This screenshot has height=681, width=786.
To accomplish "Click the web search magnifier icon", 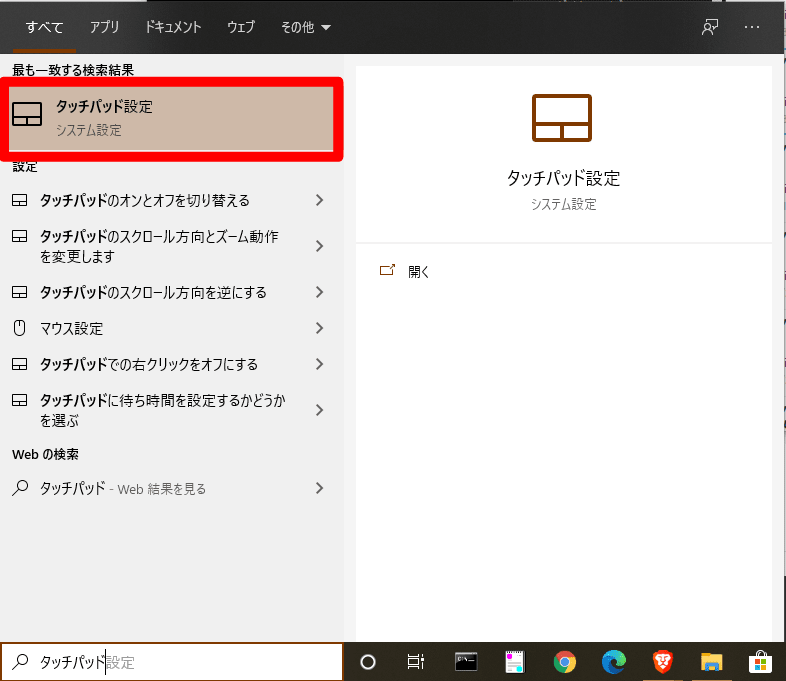I will click(x=20, y=488).
